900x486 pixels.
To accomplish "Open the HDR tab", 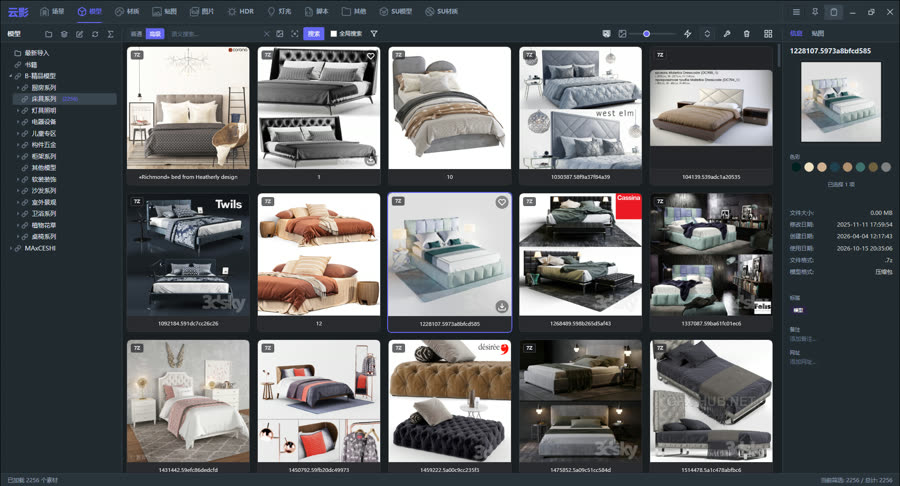I will click(x=240, y=11).
